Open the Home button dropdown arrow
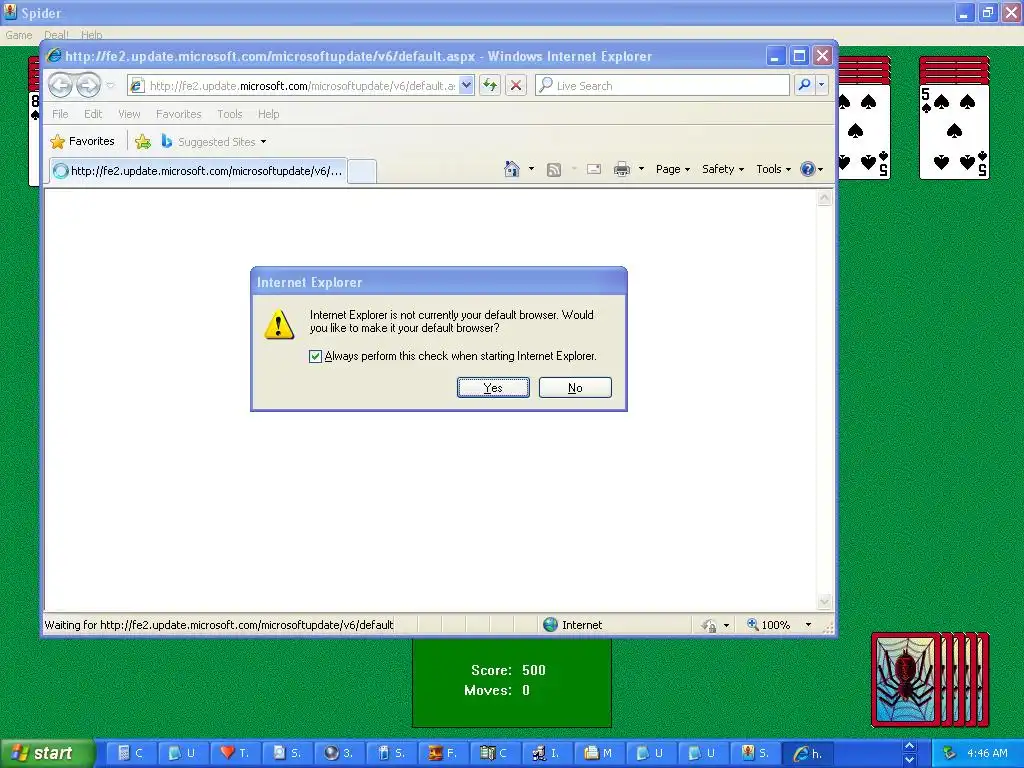The image size is (1024, 768). click(531, 169)
